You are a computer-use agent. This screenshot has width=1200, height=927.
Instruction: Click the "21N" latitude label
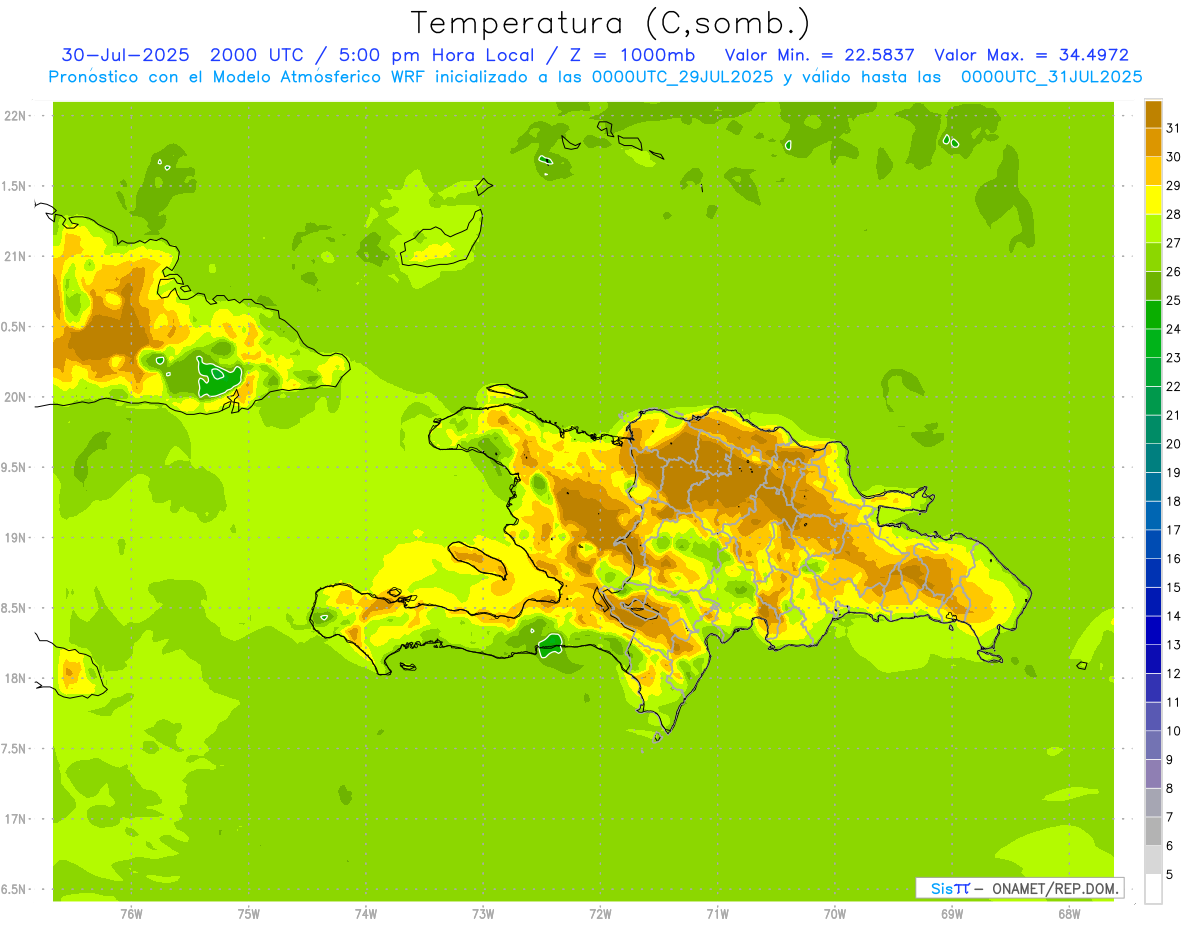[x=16, y=256]
